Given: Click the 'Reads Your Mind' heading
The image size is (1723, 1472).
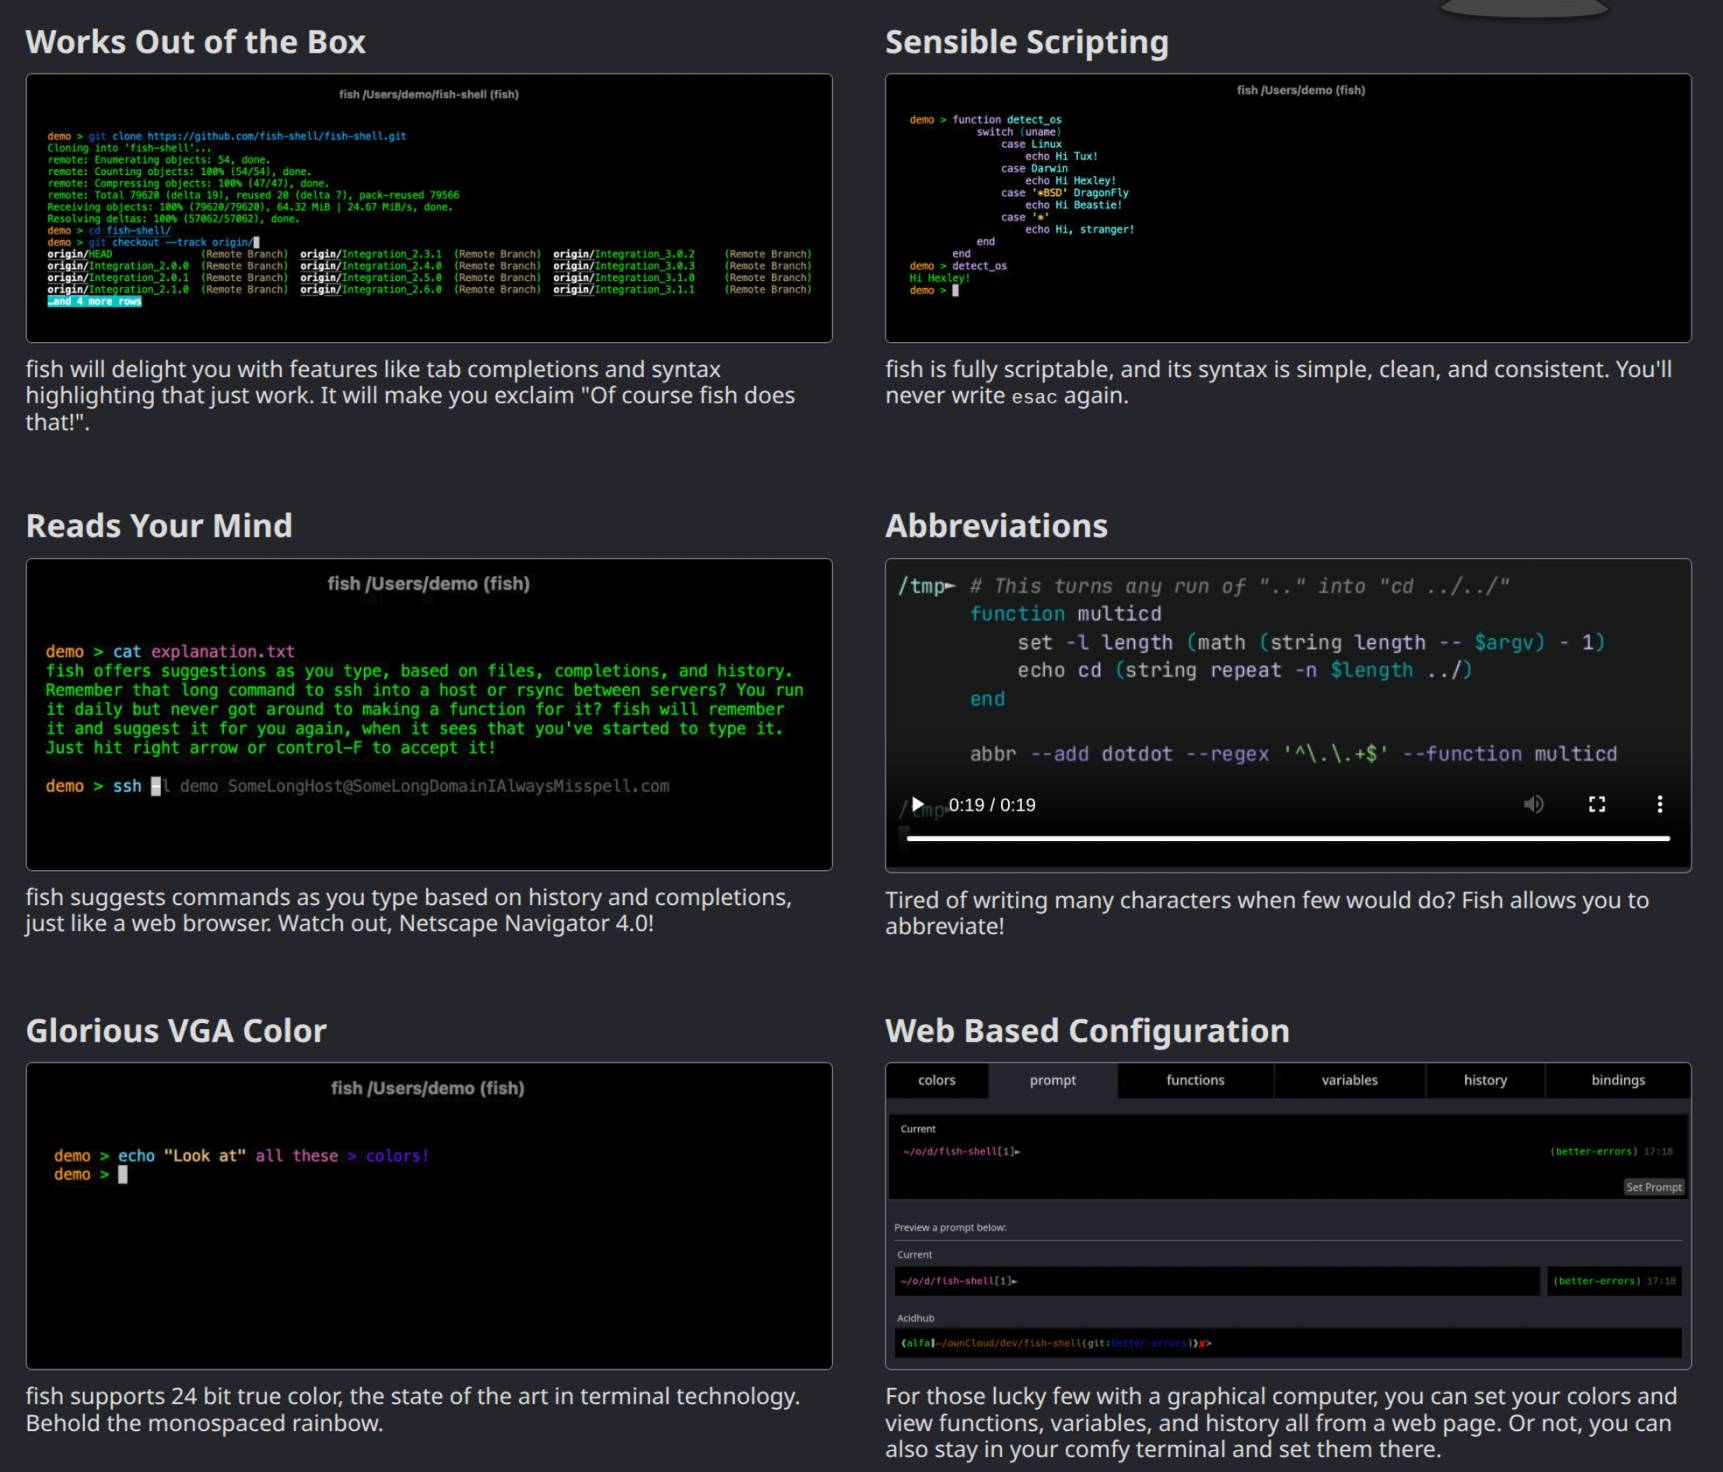Looking at the screenshot, I should pyautogui.click(x=159, y=526).
